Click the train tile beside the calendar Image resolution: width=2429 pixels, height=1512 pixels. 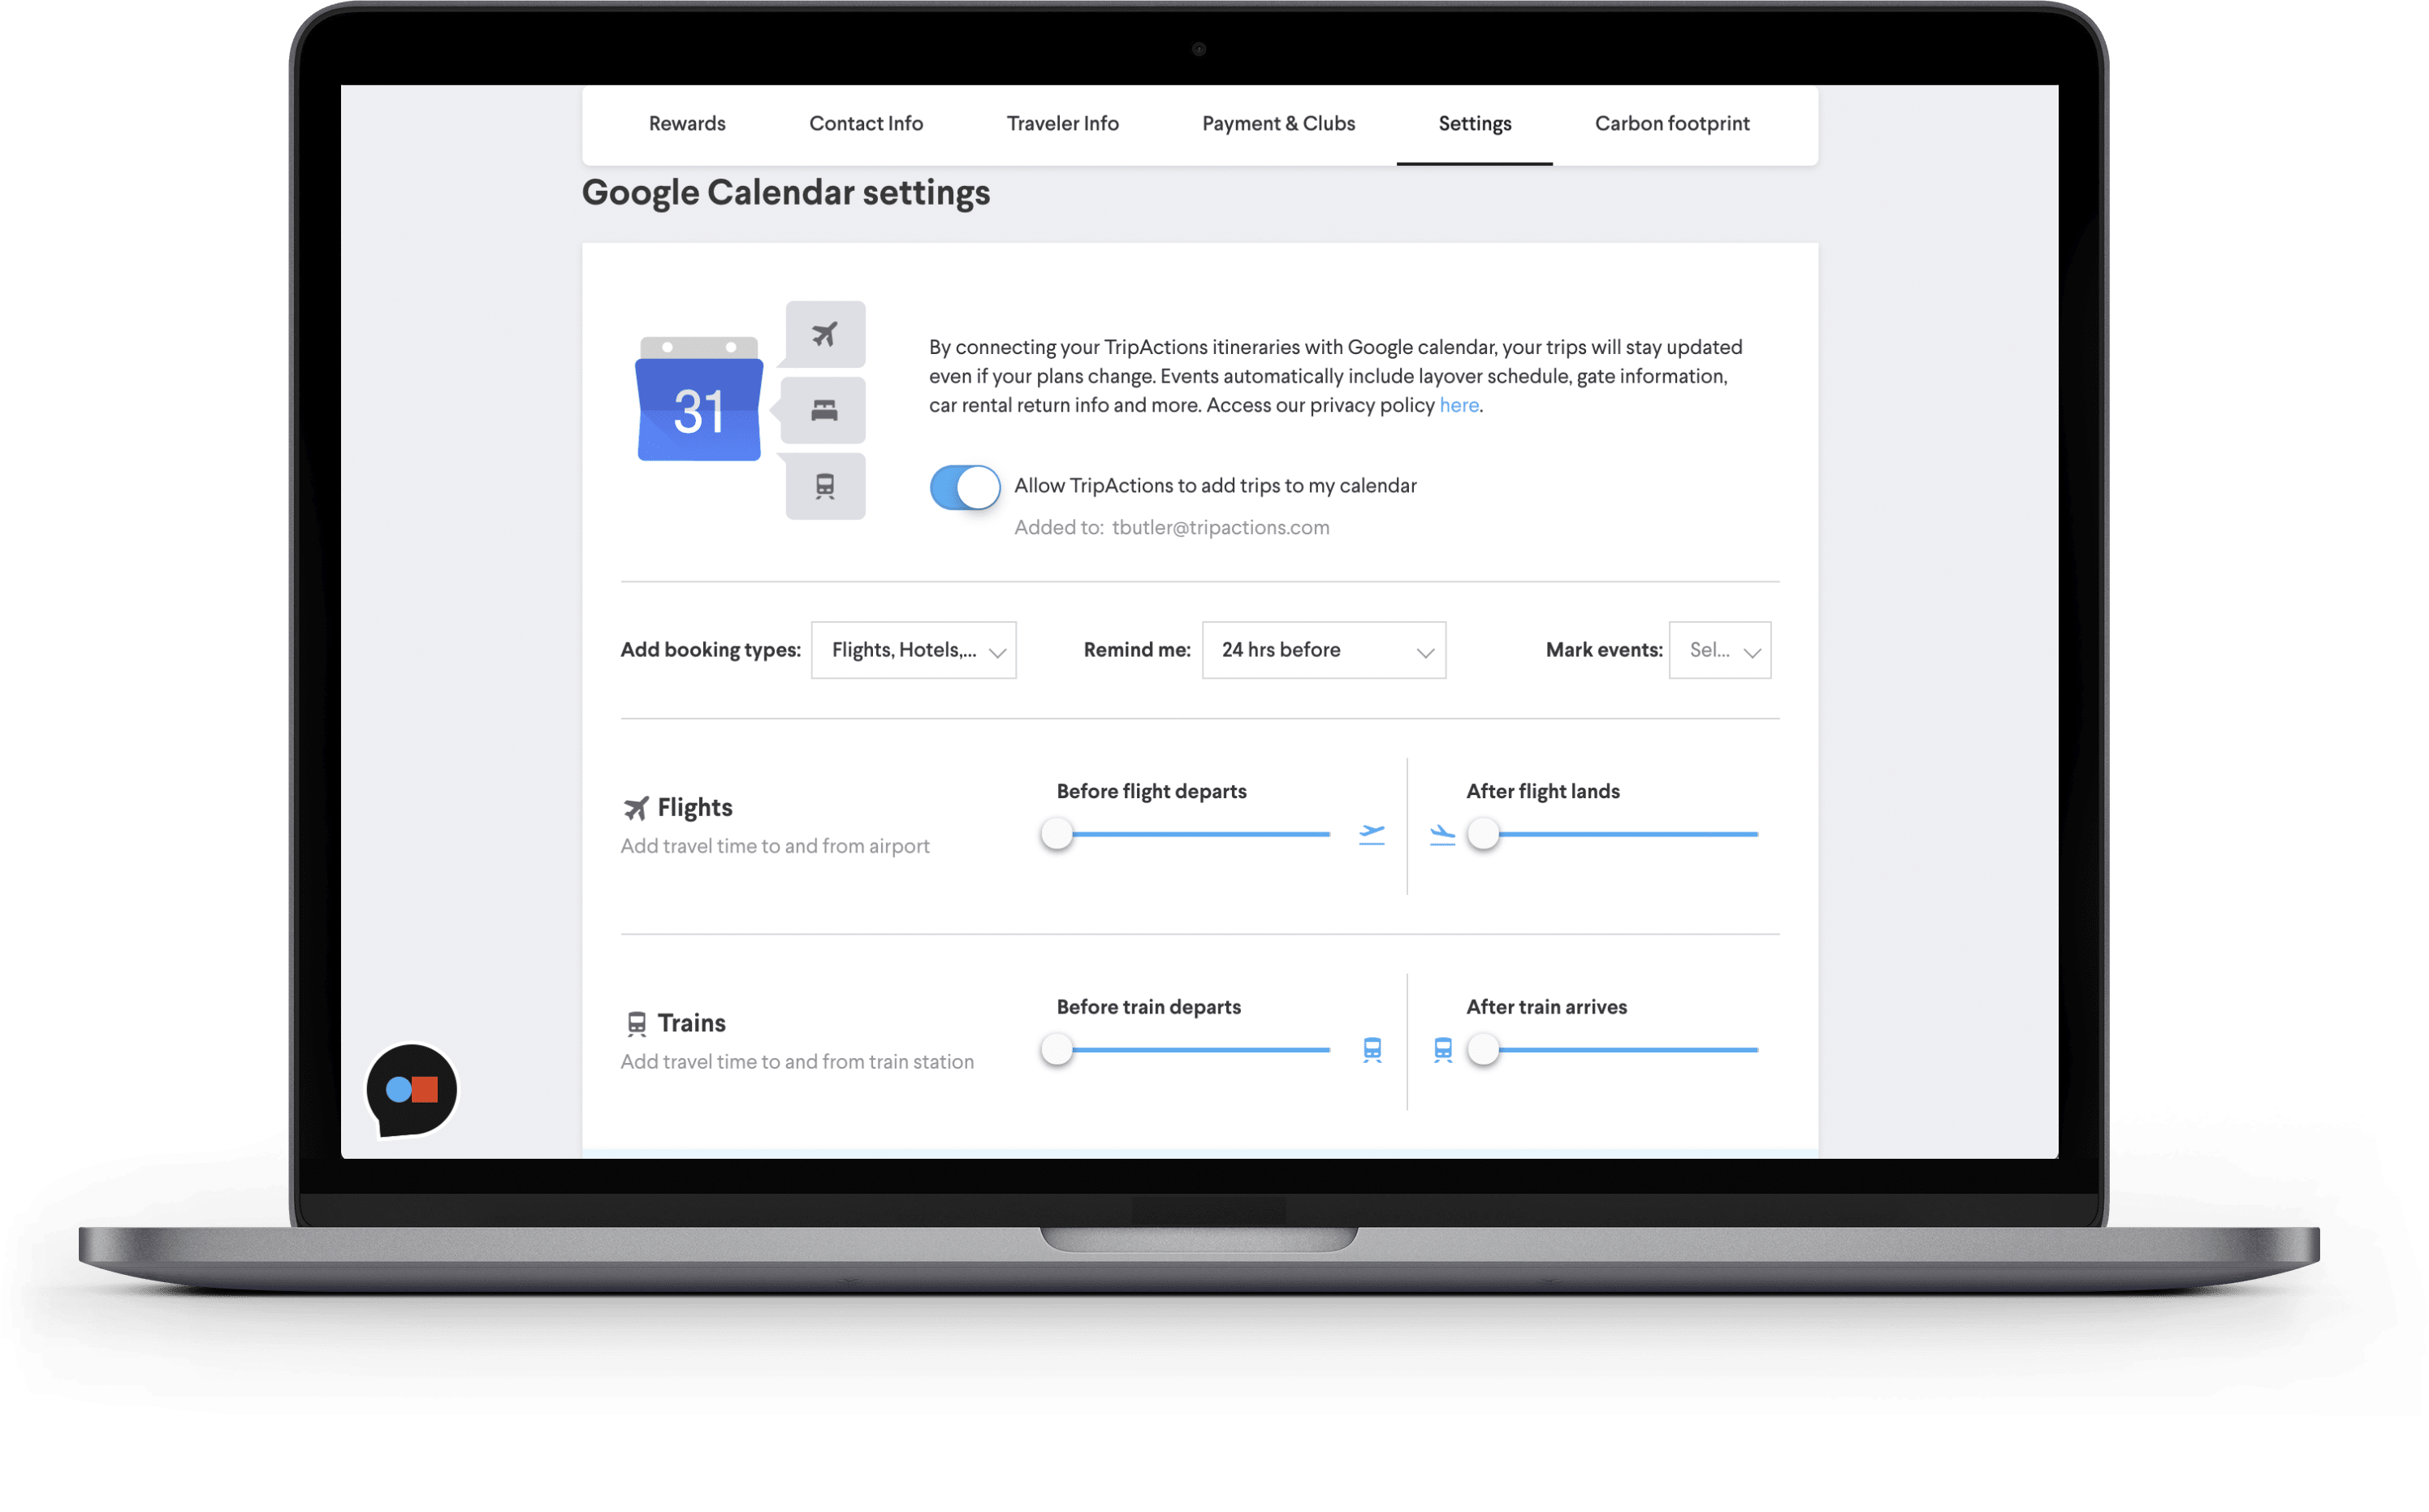pos(825,487)
